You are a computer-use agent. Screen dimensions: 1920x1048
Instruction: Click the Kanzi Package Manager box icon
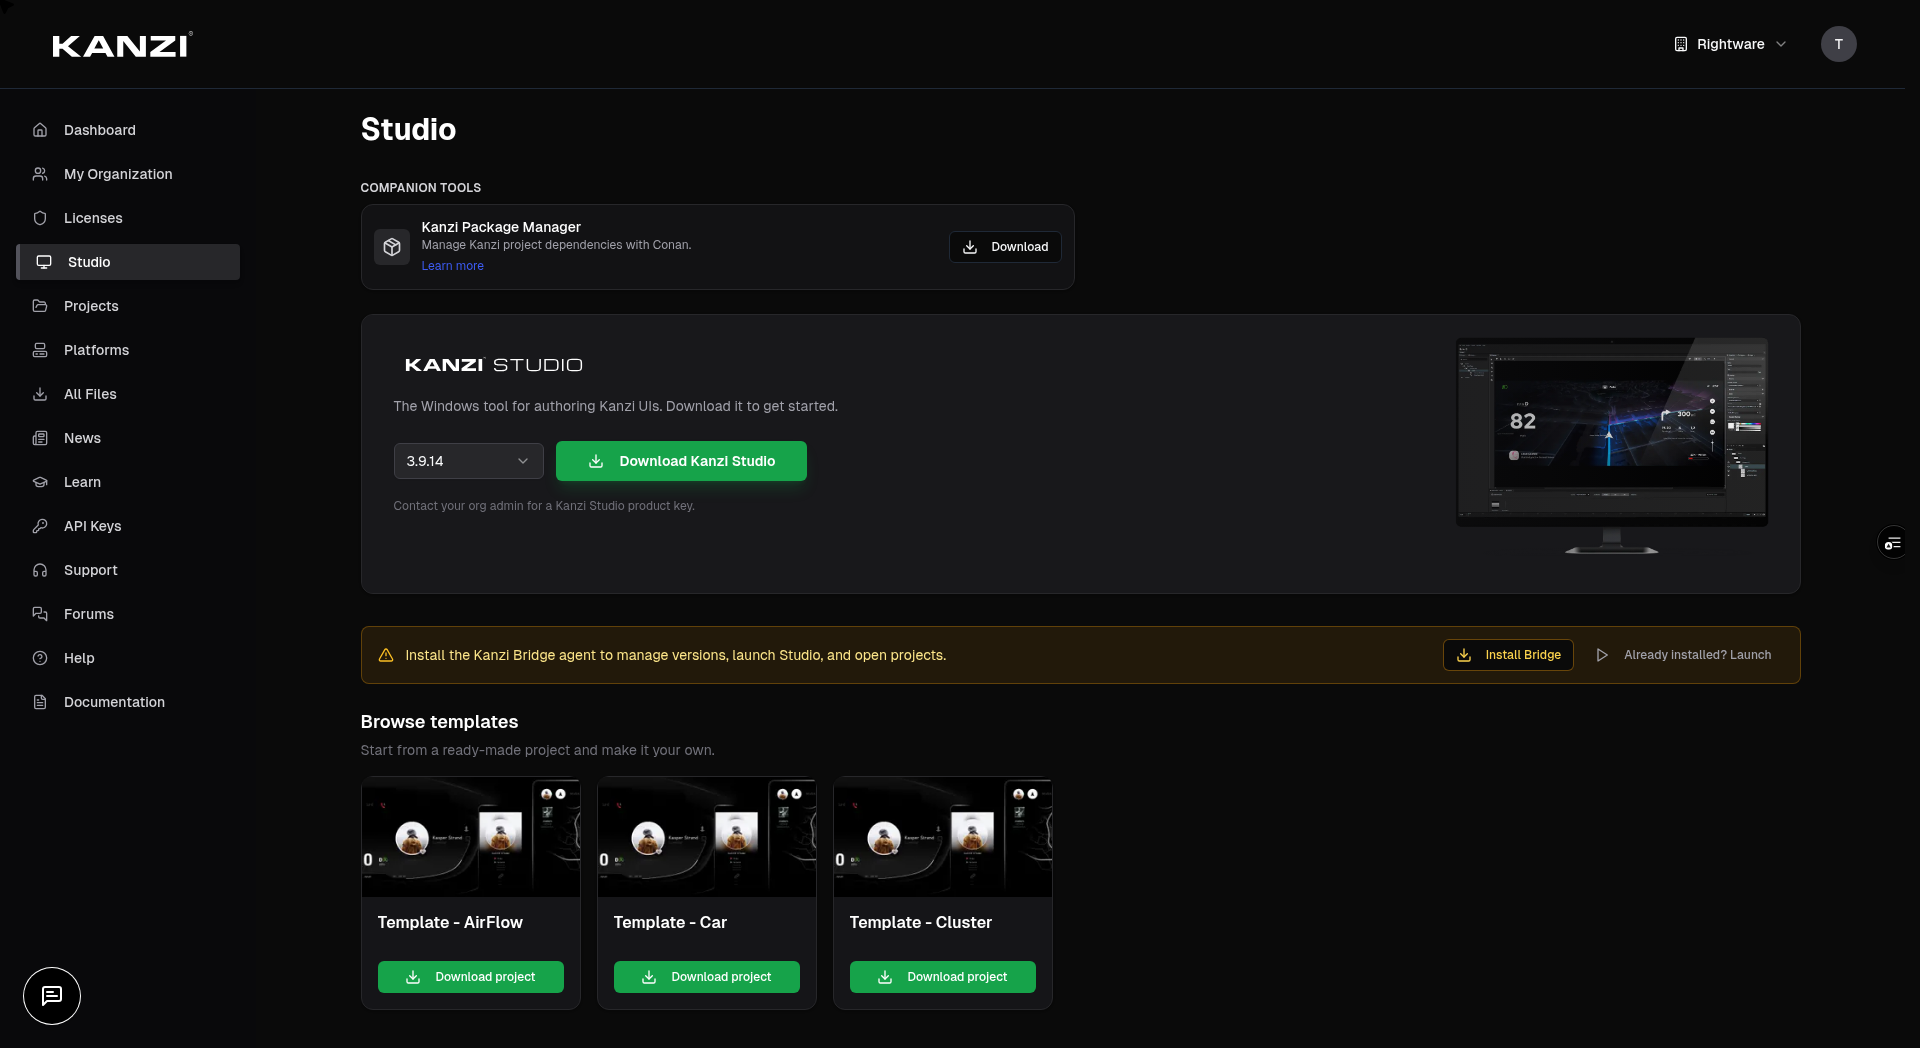[x=392, y=247]
